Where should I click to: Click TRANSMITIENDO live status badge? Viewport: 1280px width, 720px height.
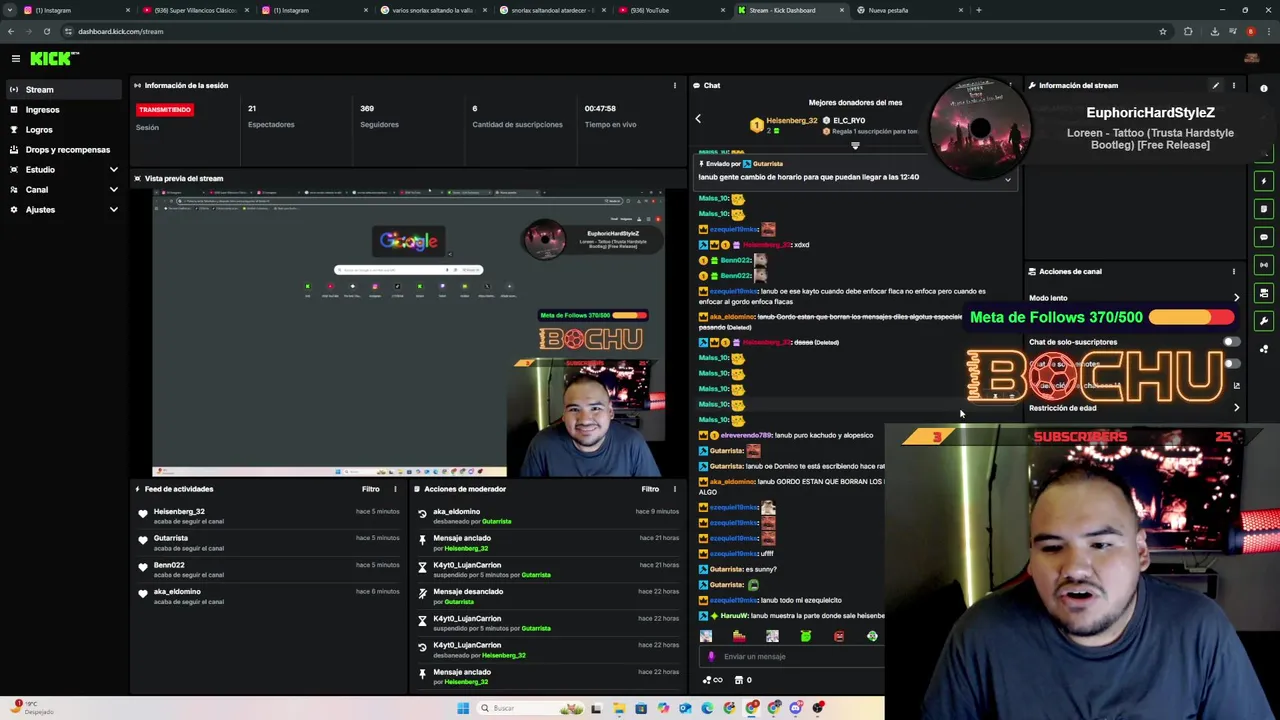[165, 109]
